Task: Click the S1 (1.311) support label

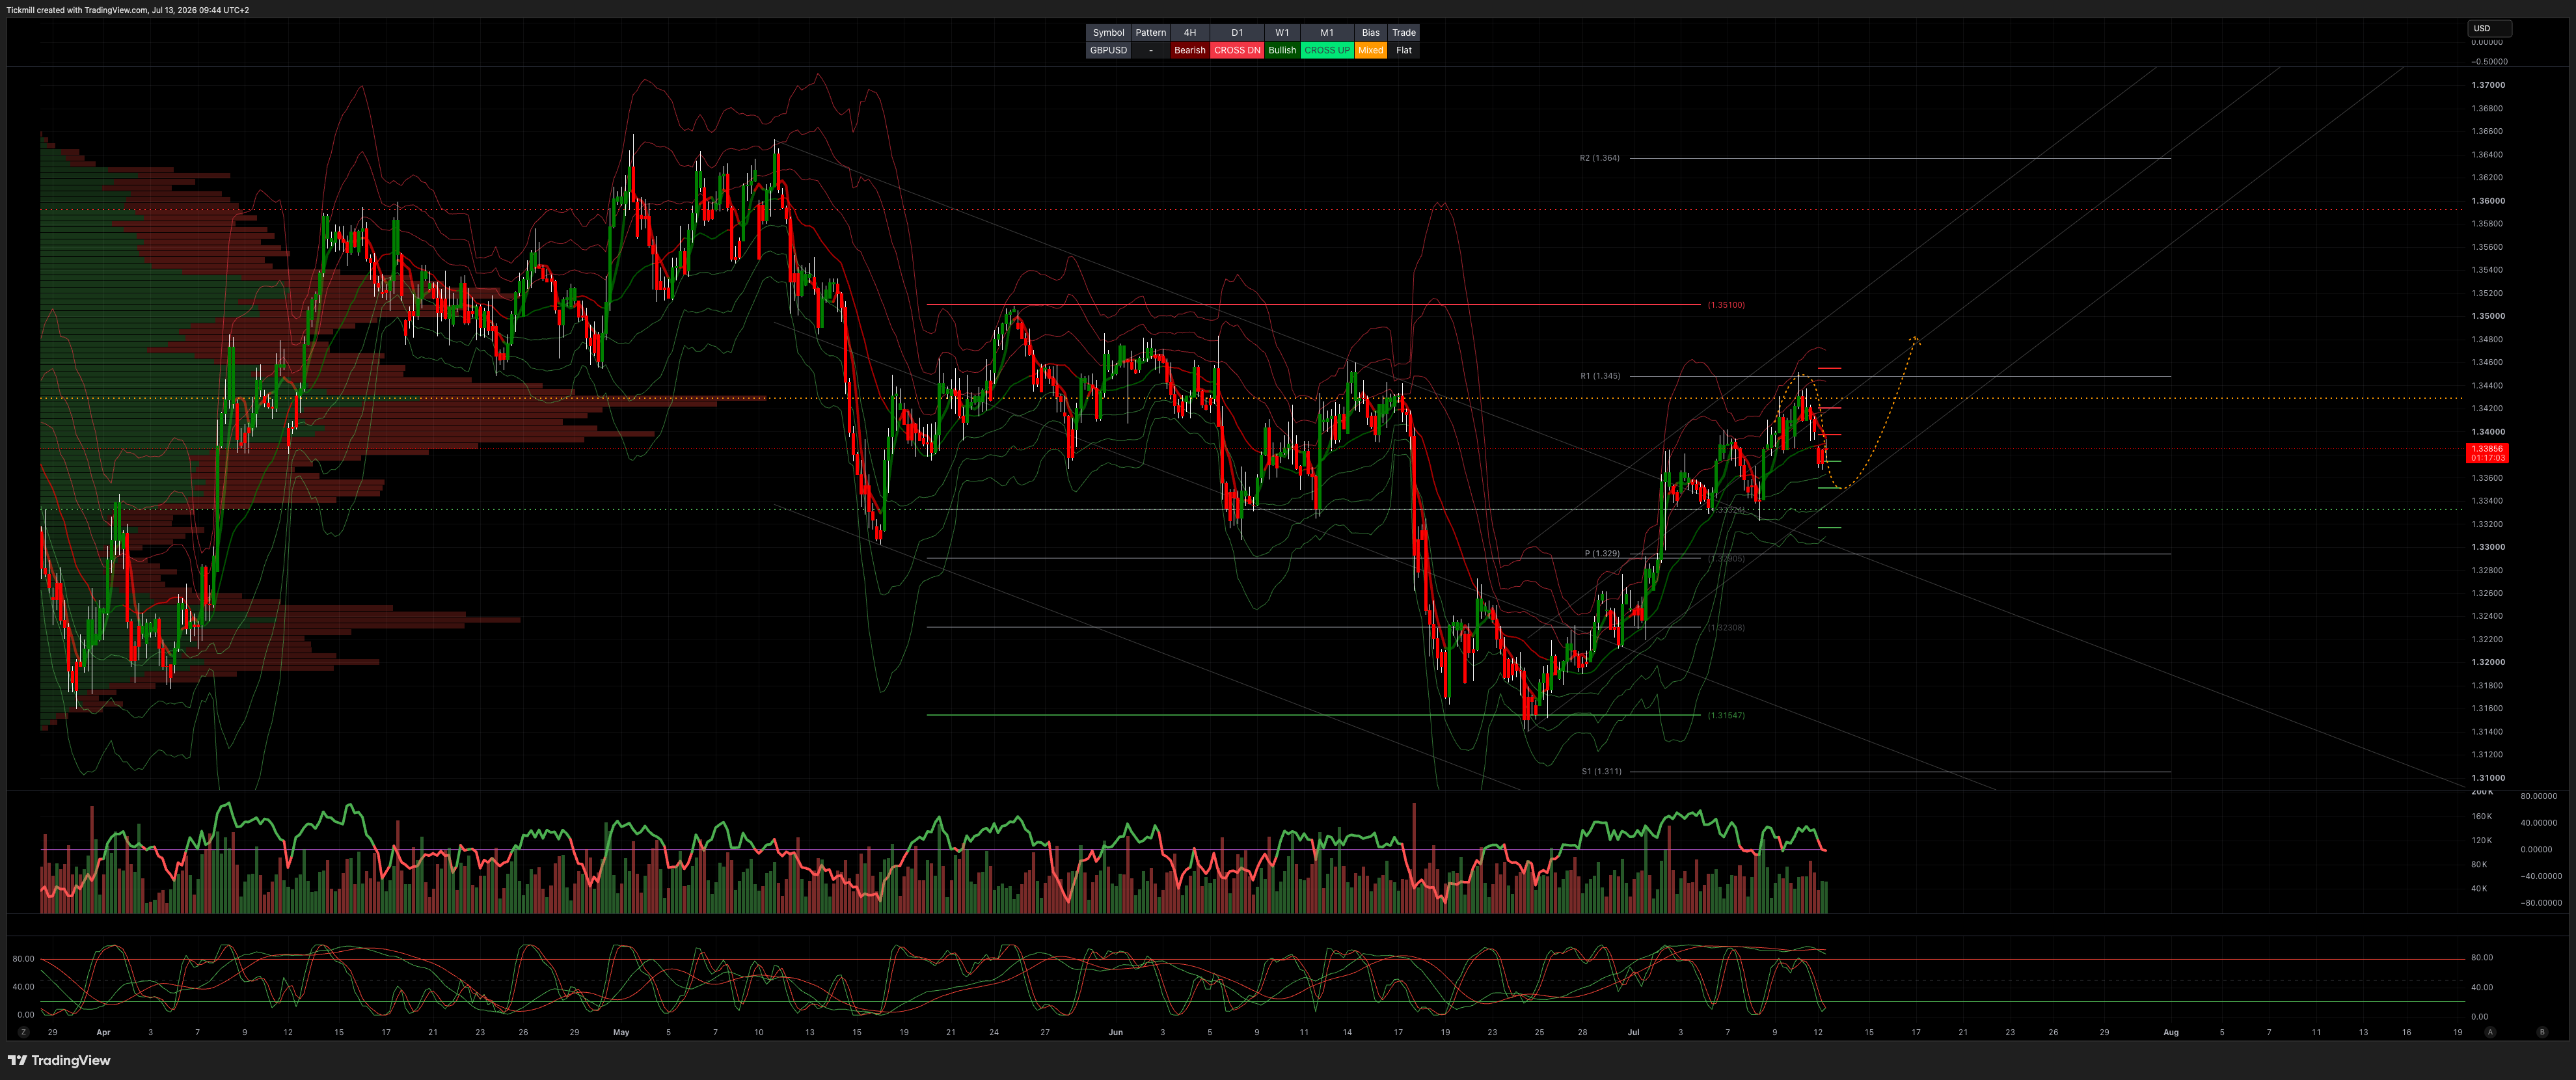Action: pos(1601,771)
